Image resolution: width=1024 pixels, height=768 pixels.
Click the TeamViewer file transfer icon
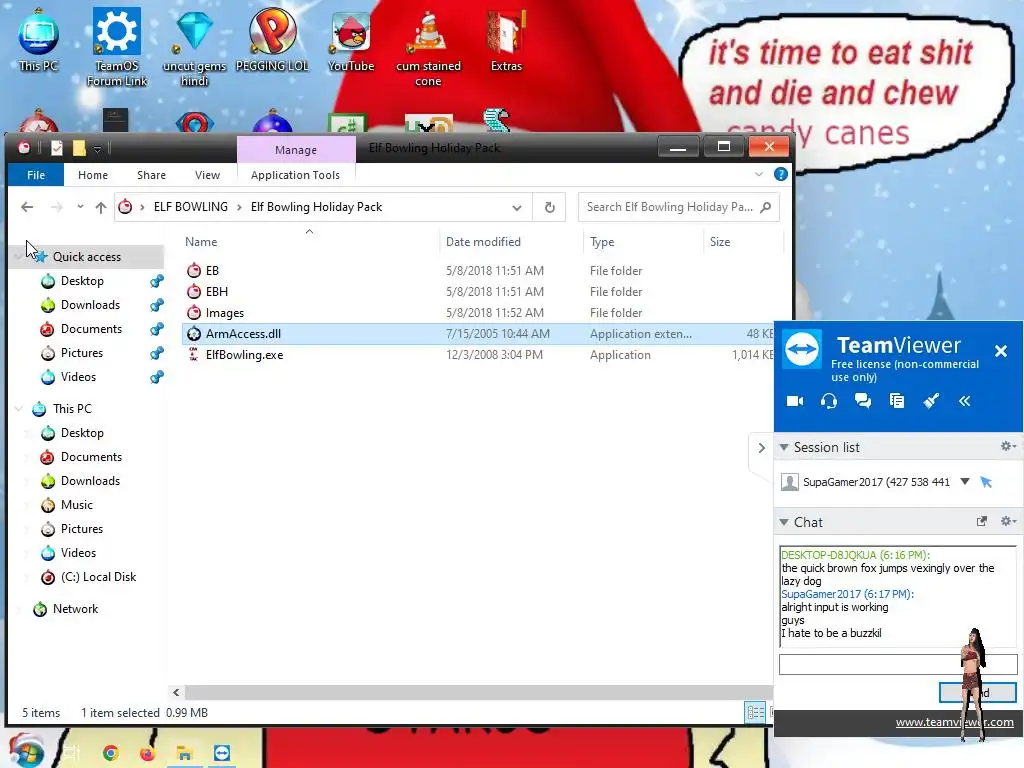pos(897,401)
